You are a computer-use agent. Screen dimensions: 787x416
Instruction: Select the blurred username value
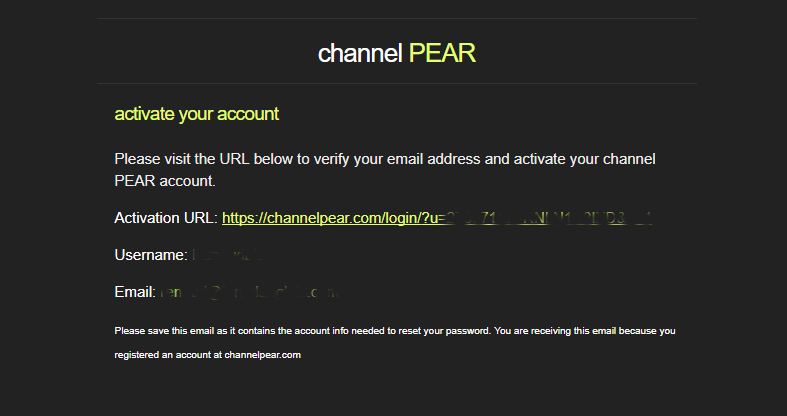tap(227, 255)
